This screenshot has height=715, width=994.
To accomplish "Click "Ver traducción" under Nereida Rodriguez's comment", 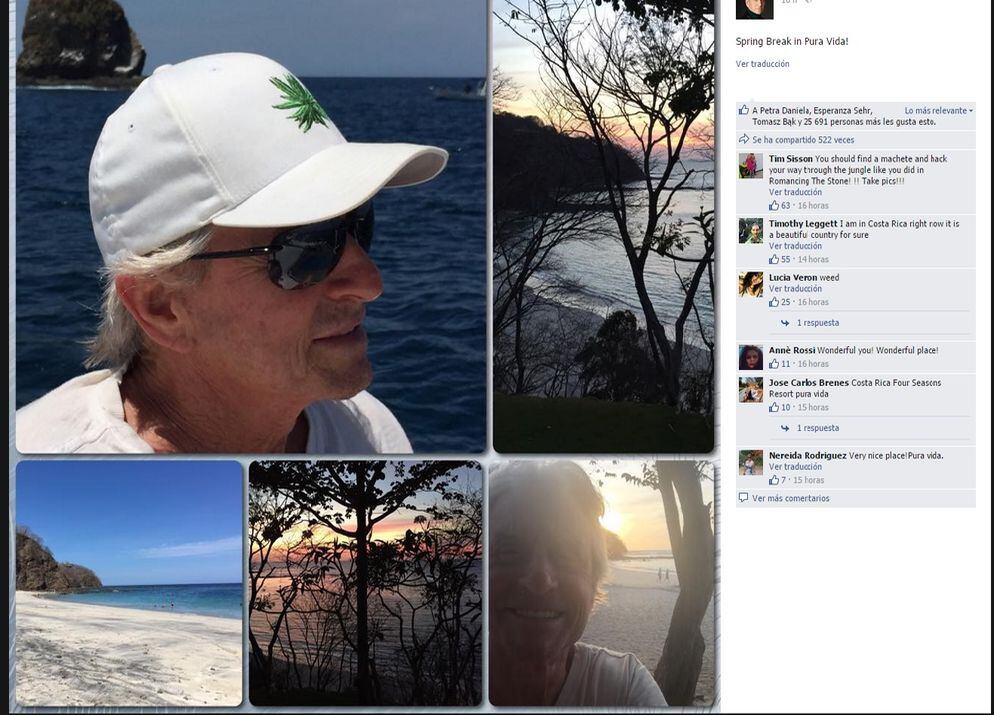I will [x=795, y=467].
